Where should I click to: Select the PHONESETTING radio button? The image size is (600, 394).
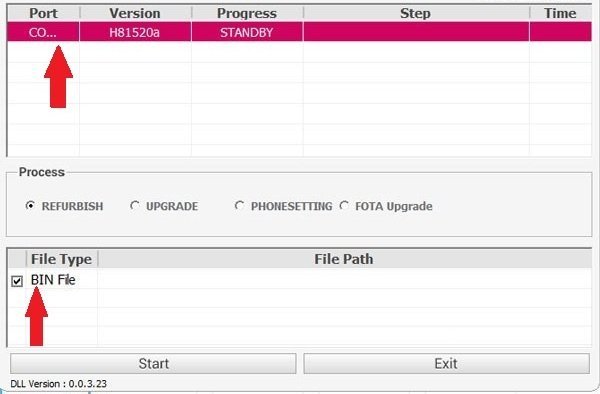coord(239,206)
